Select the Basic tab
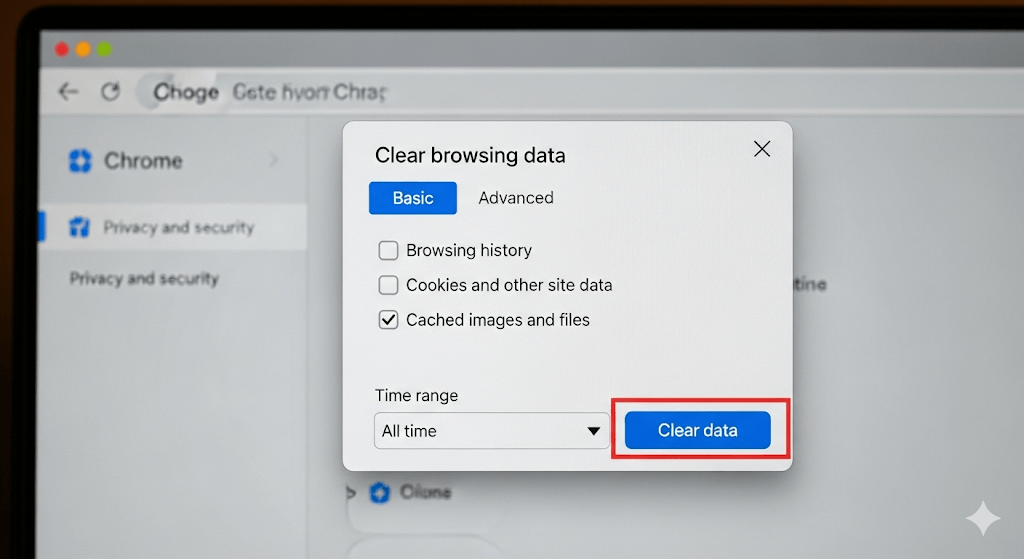The width and height of the screenshot is (1024, 559). pyautogui.click(x=413, y=198)
